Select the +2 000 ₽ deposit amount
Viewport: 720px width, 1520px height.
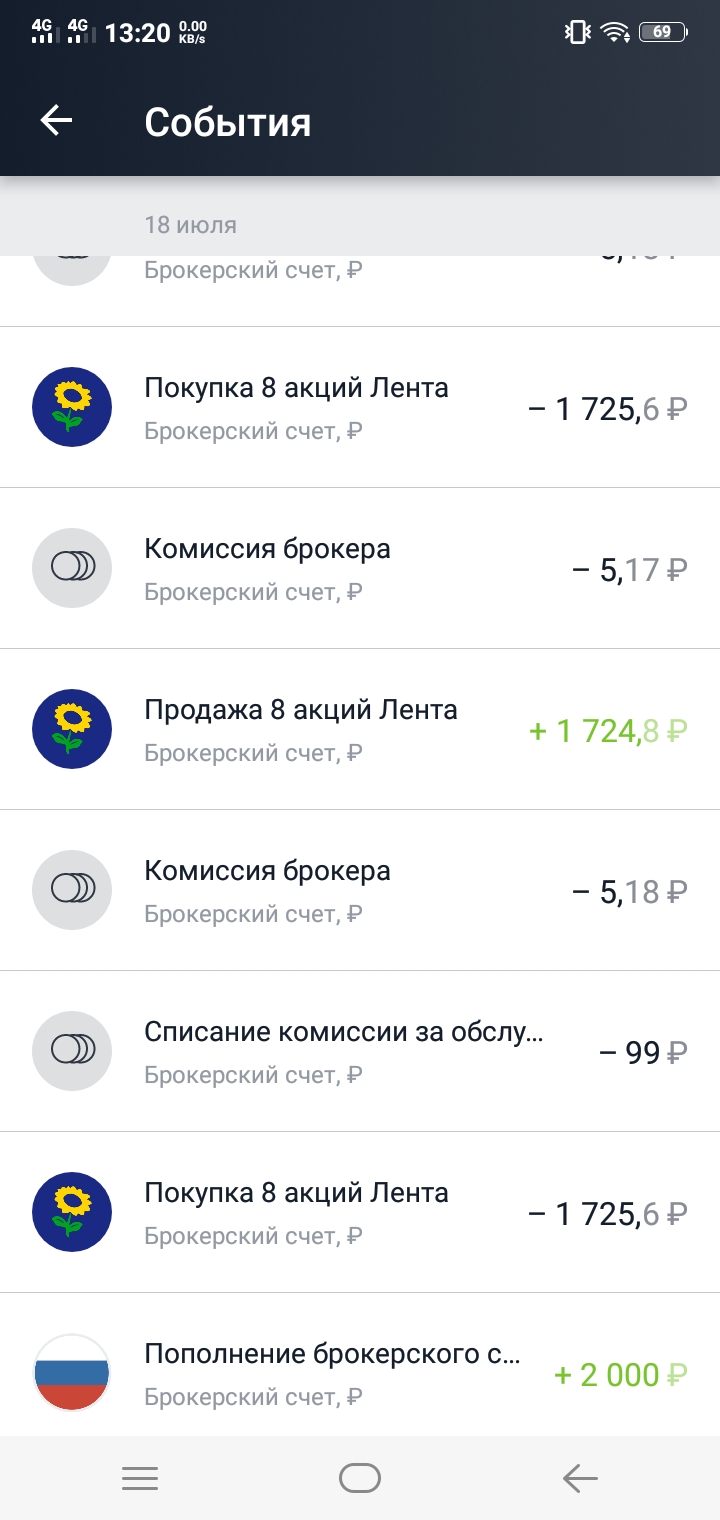(621, 1375)
